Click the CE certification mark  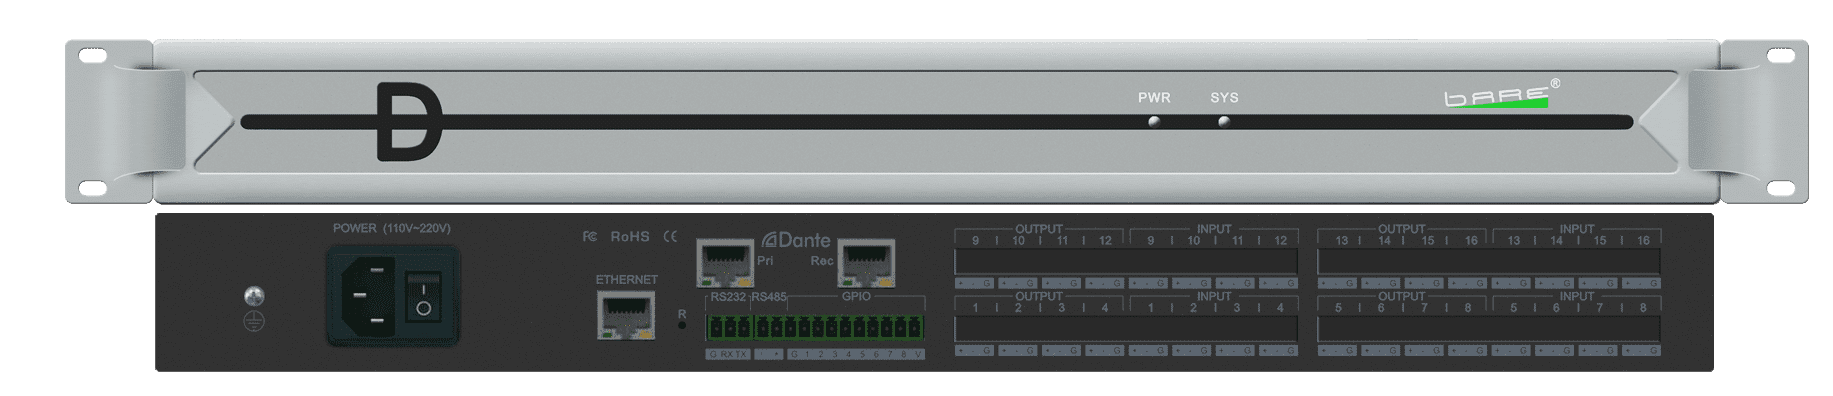coord(670,237)
